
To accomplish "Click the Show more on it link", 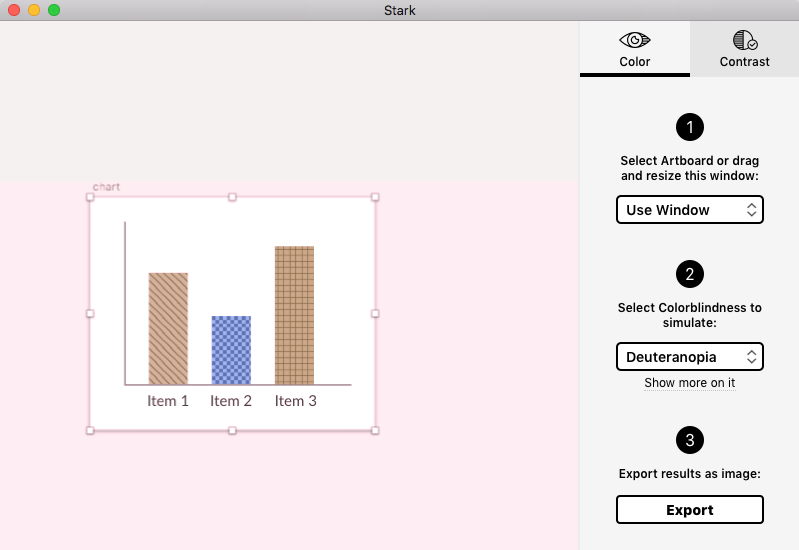I will tap(689, 382).
